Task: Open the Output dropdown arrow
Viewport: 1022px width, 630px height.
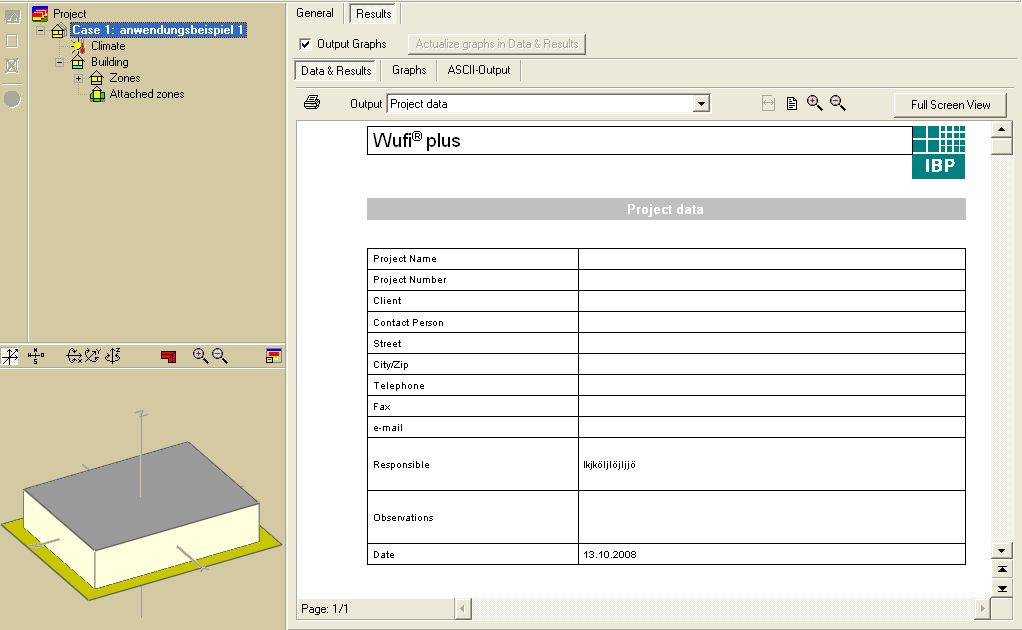Action: (701, 104)
